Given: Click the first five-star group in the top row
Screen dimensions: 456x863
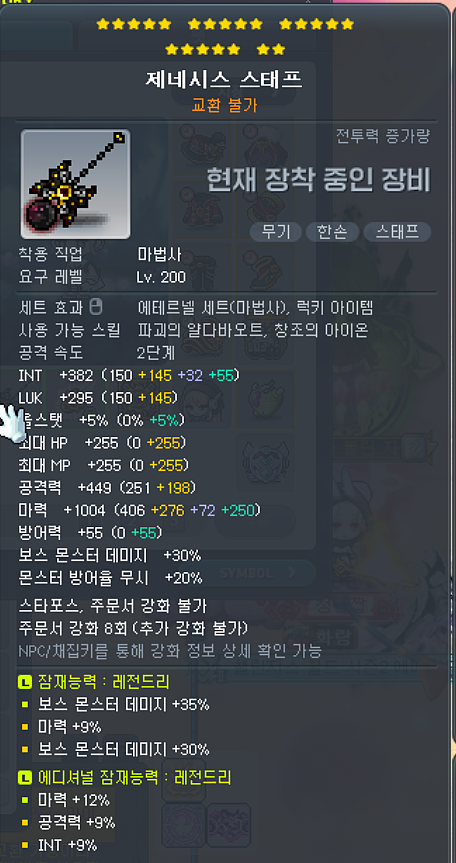Looking at the screenshot, I should pyautogui.click(x=134, y=24).
